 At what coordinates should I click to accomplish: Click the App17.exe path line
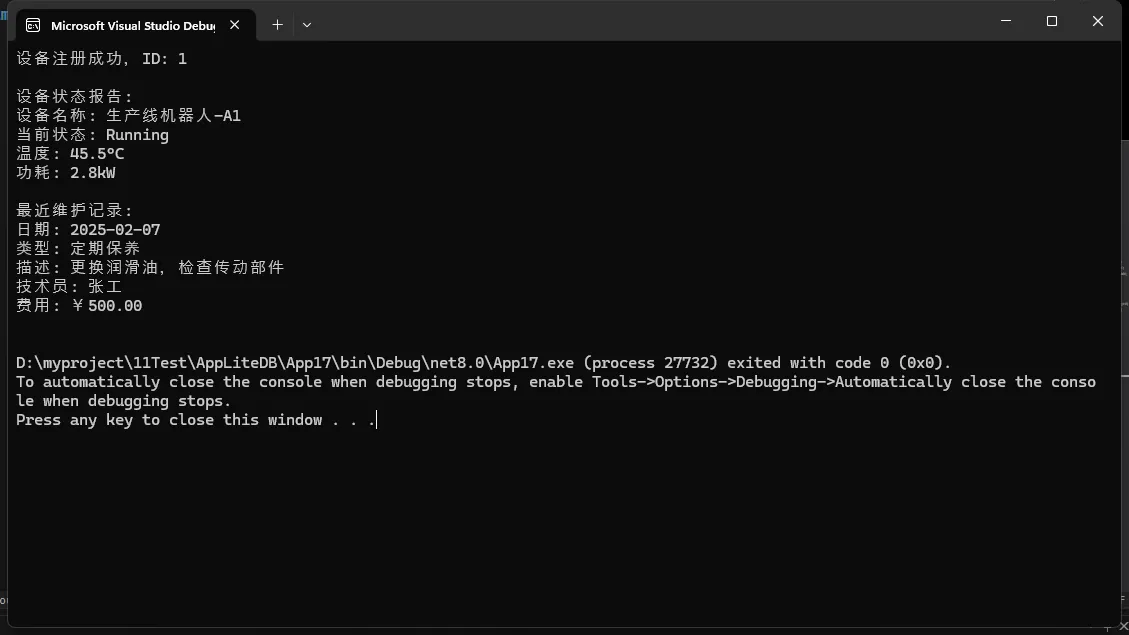484,363
